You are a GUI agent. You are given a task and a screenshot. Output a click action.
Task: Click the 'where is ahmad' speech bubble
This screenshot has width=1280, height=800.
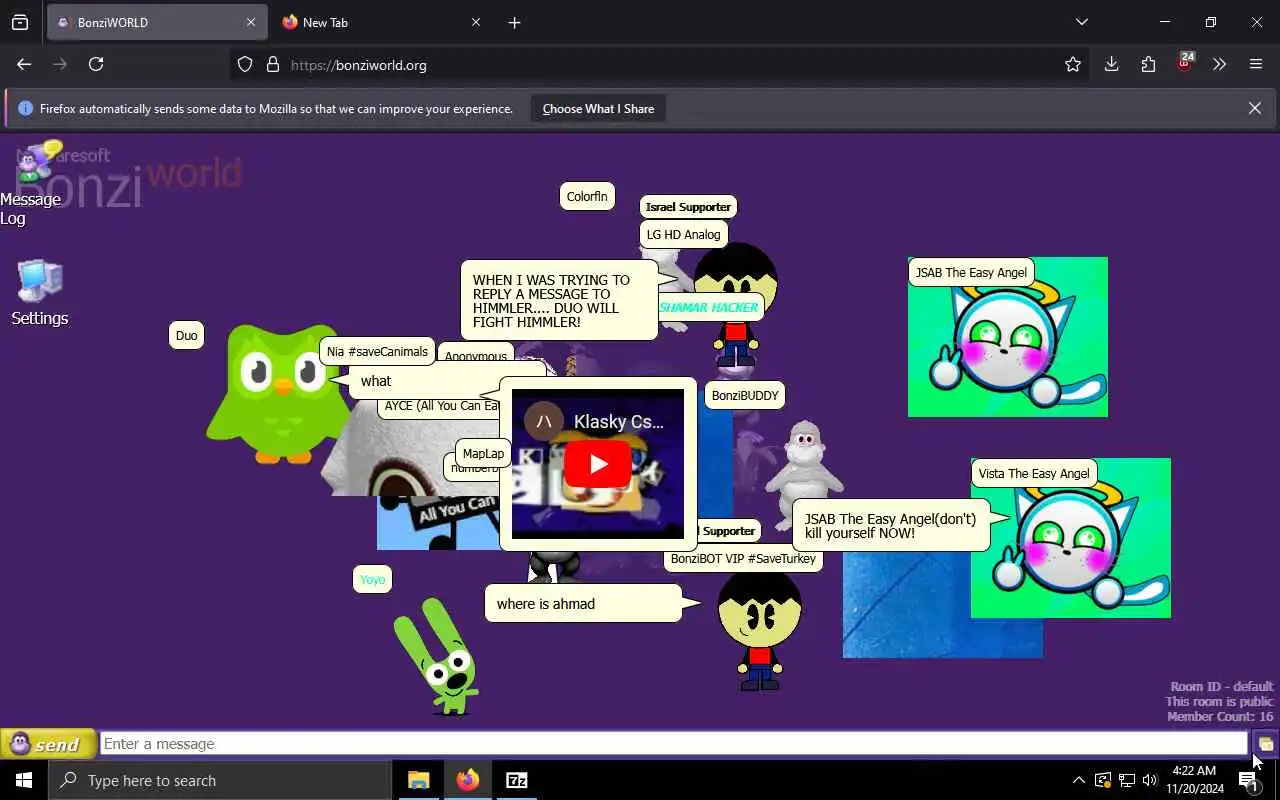point(584,604)
